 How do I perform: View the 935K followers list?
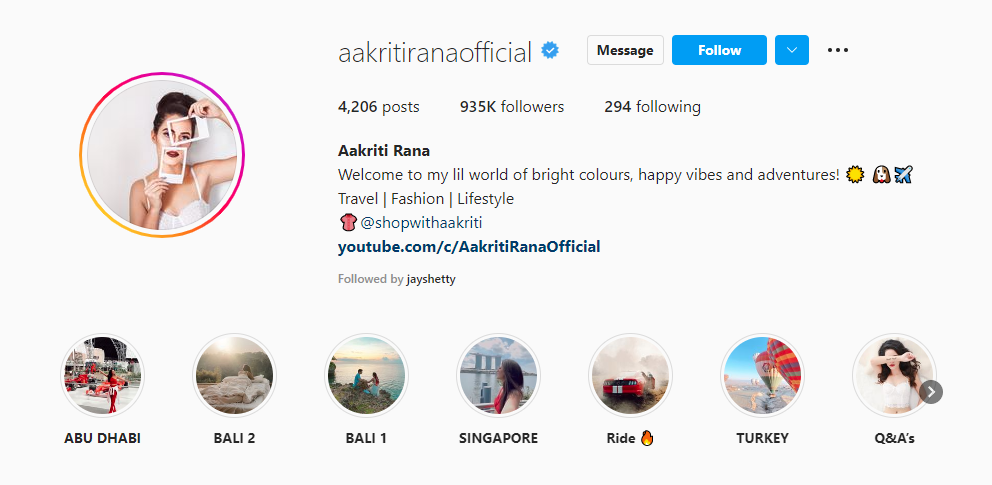click(512, 107)
